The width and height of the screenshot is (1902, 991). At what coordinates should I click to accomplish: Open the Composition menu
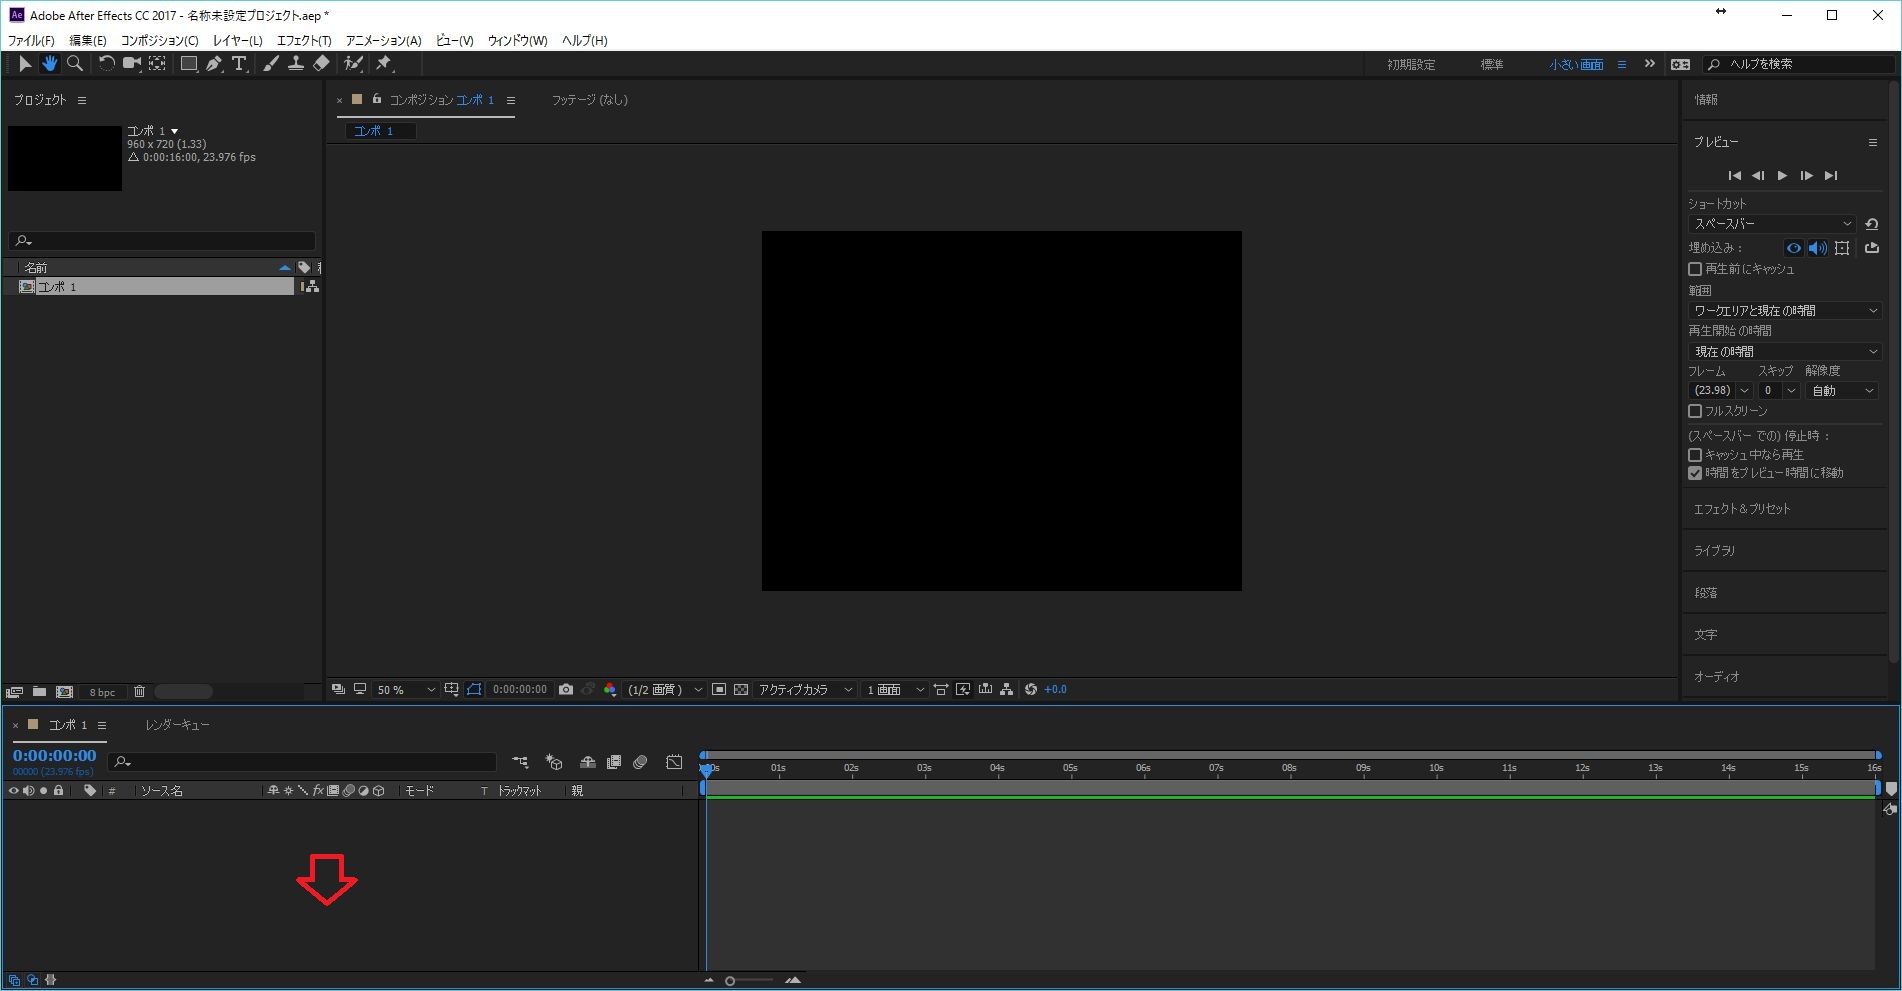click(159, 41)
